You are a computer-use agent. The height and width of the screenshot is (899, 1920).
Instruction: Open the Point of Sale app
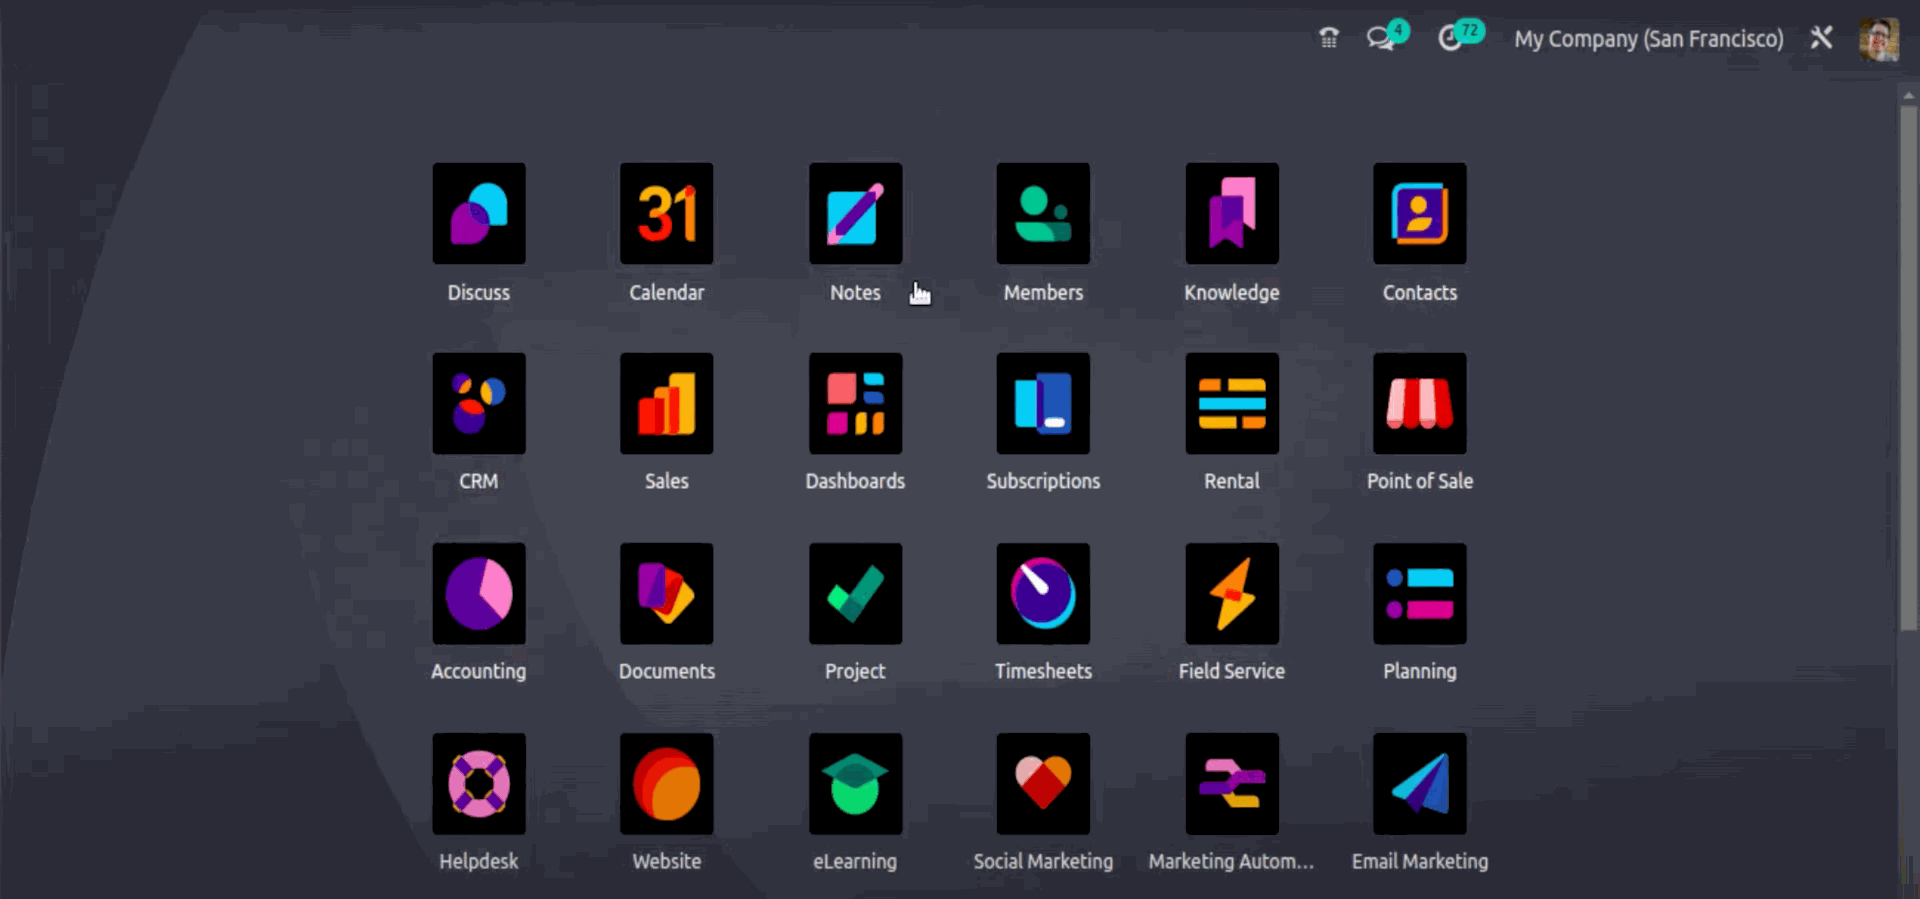1419,404
